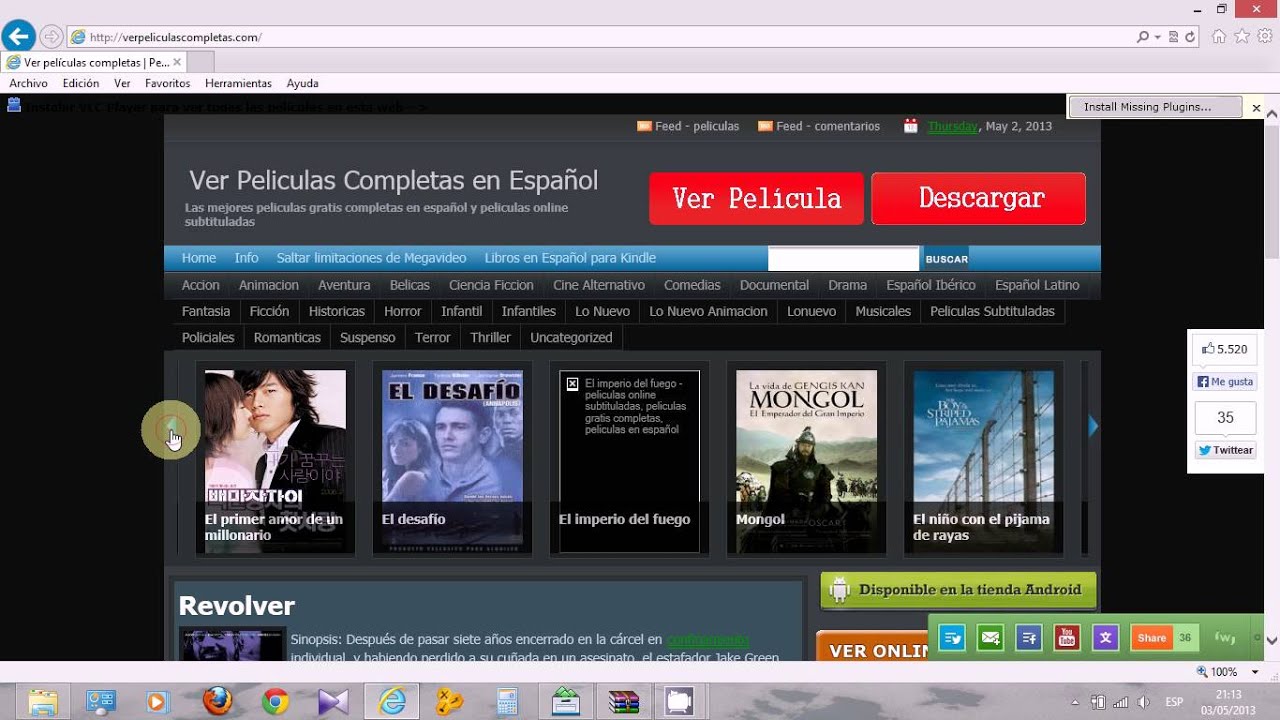The width and height of the screenshot is (1280, 720).
Task: Open the Archivo menu
Action: (x=28, y=83)
